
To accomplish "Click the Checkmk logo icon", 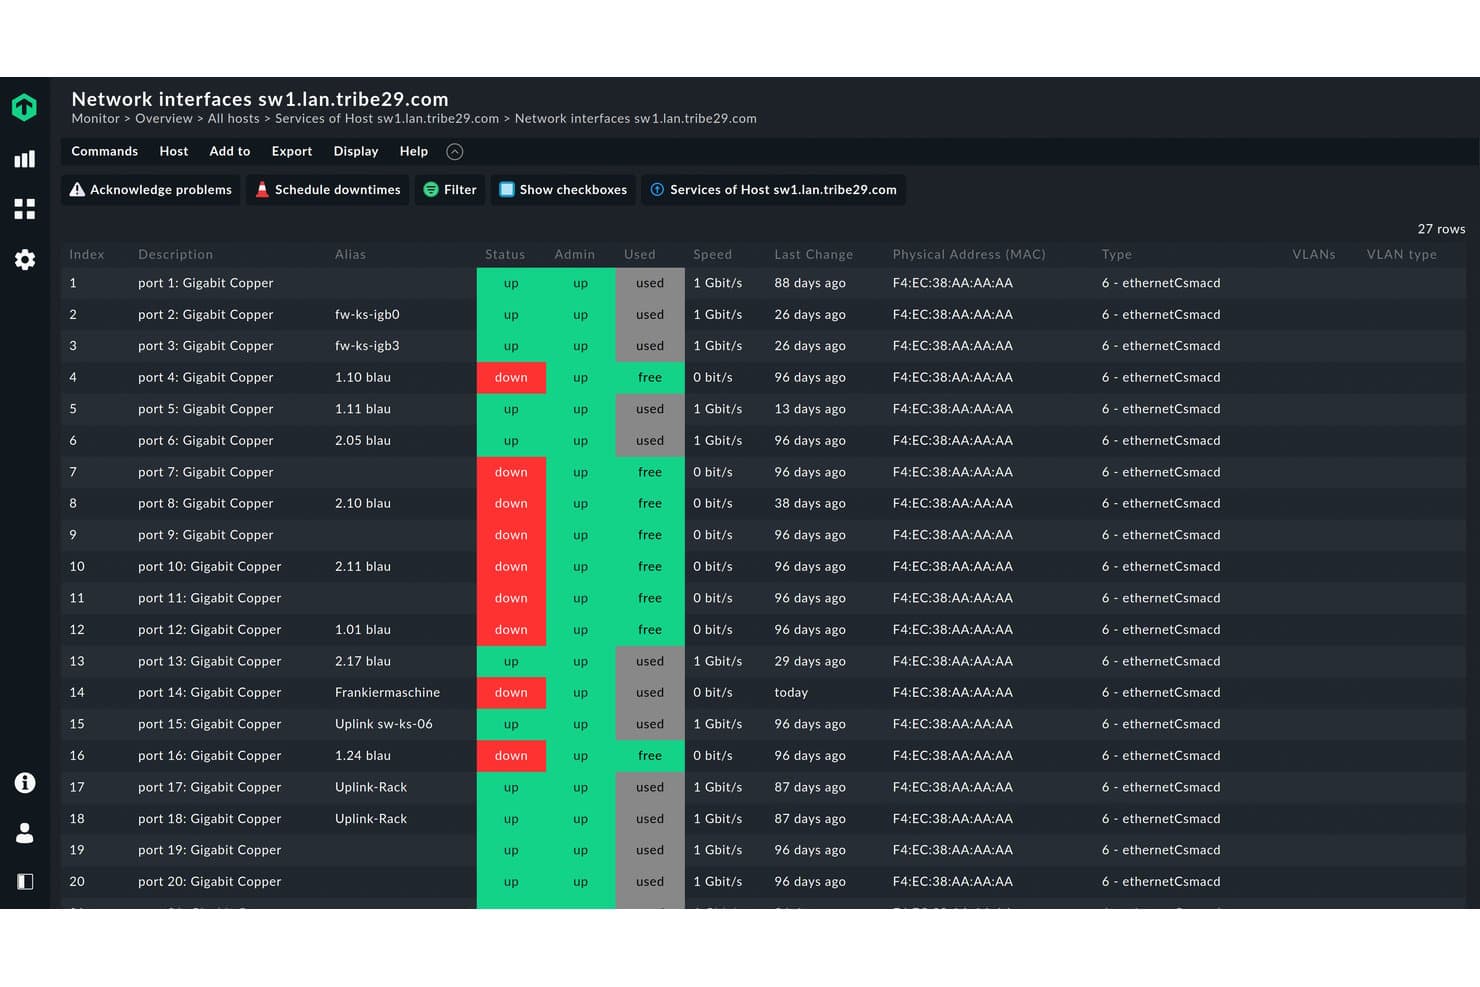I will pyautogui.click(x=24, y=107).
